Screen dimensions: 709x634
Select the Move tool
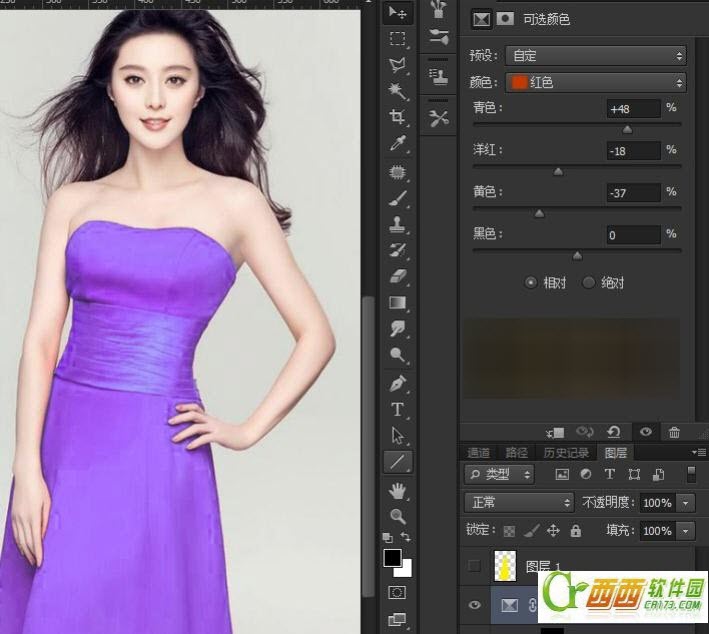click(398, 12)
